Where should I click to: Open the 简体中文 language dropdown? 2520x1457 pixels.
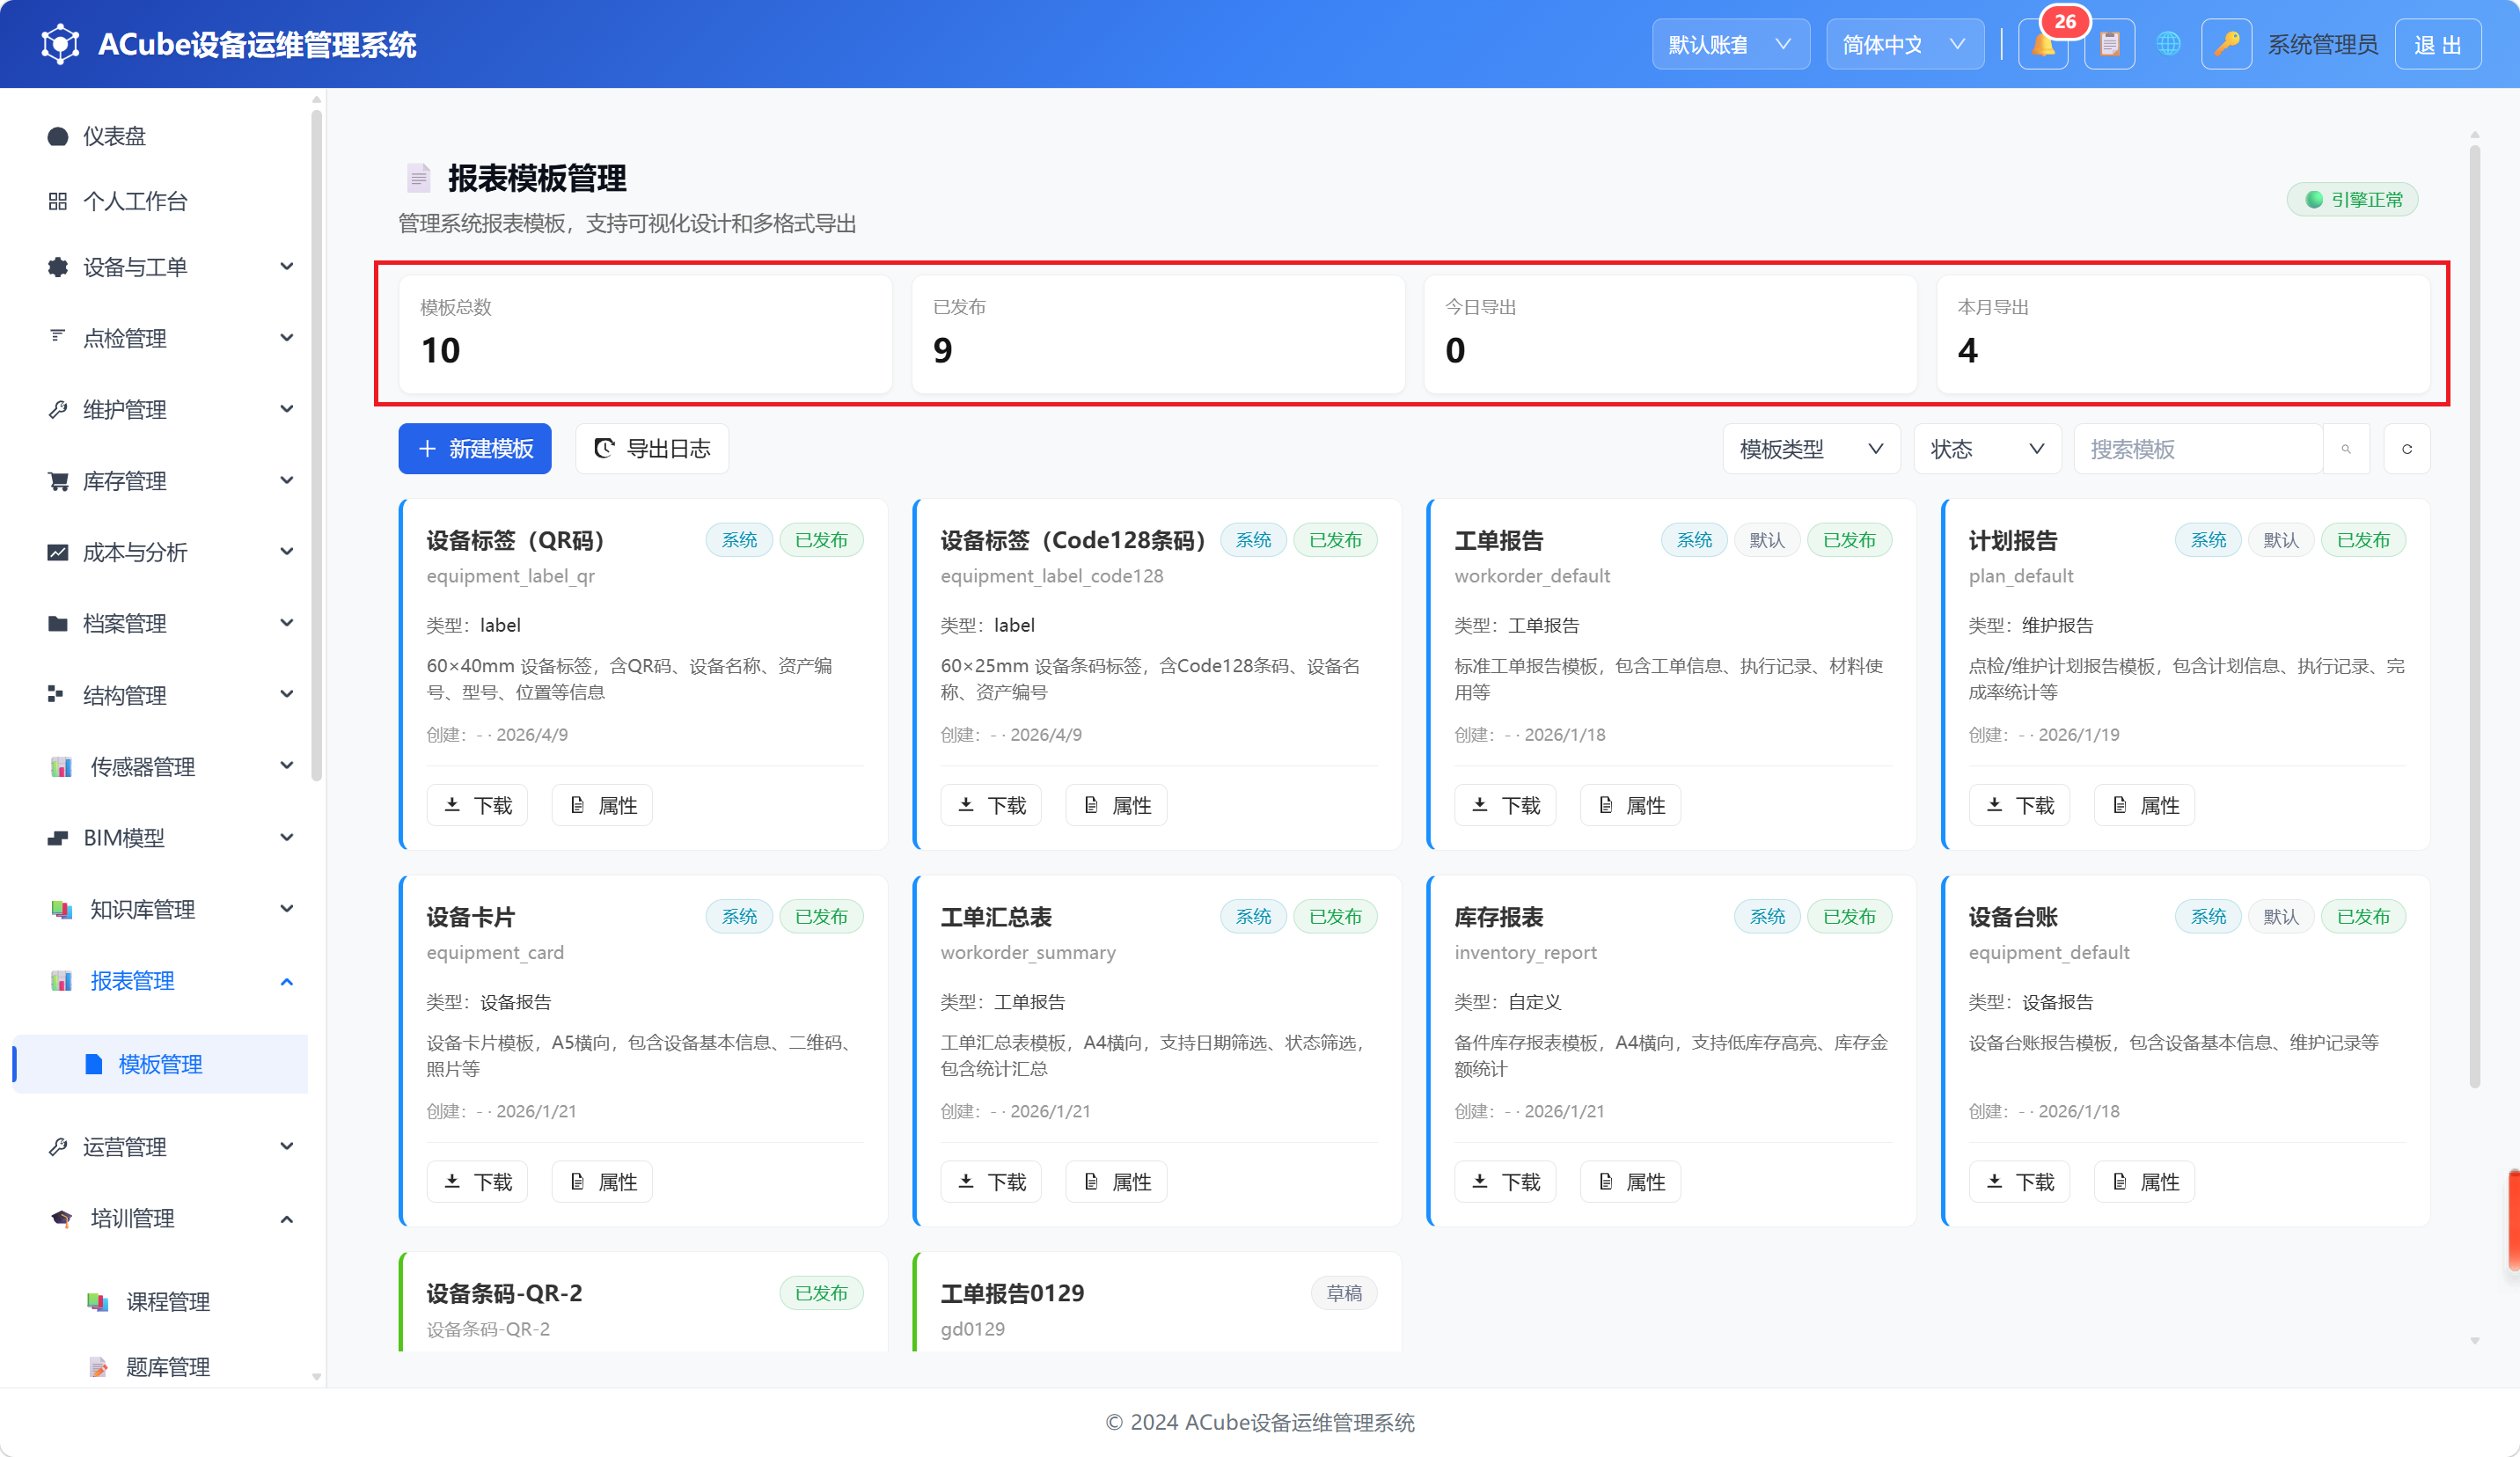tap(1905, 45)
